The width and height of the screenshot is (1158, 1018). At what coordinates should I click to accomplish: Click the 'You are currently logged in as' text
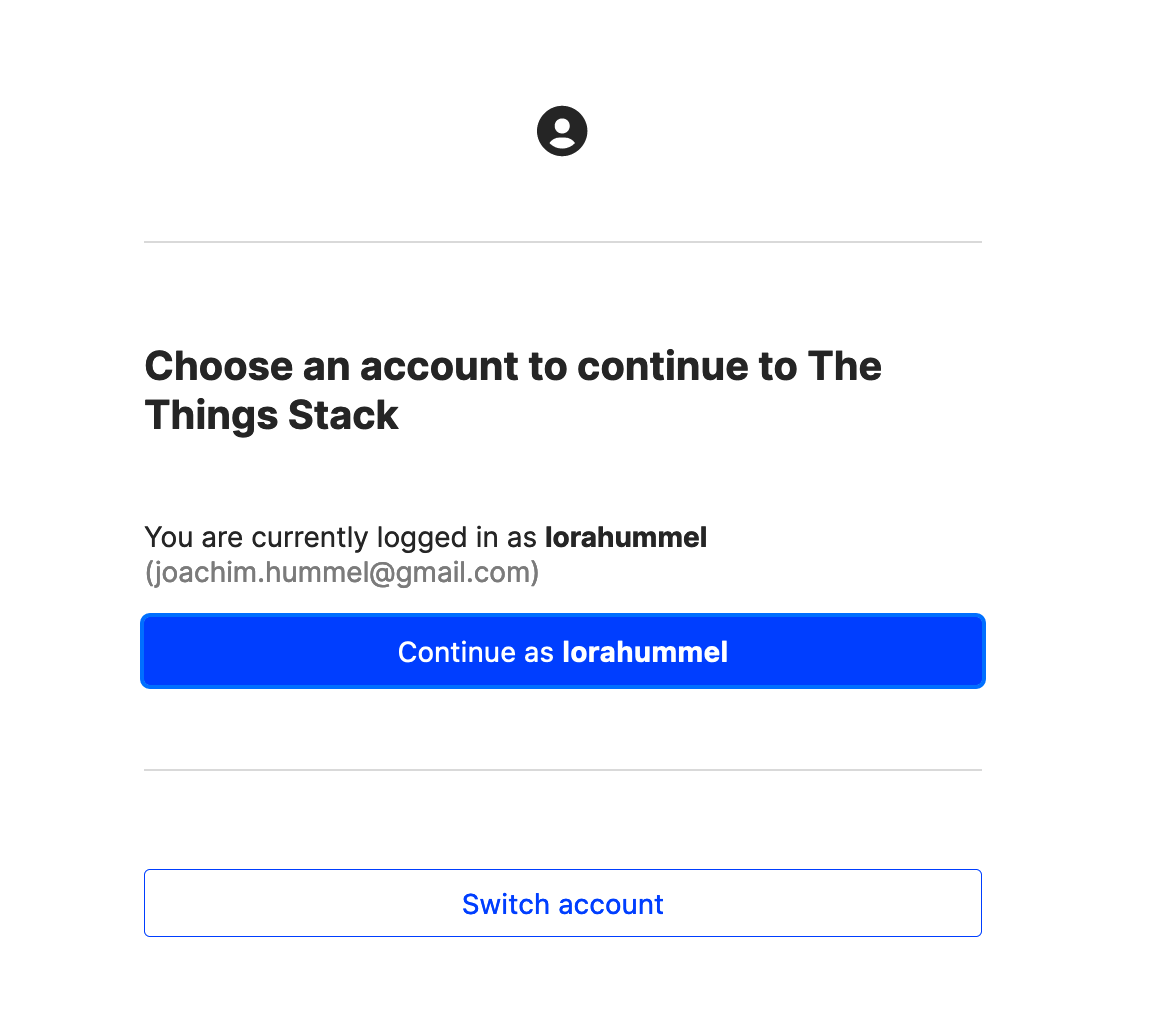(x=340, y=537)
